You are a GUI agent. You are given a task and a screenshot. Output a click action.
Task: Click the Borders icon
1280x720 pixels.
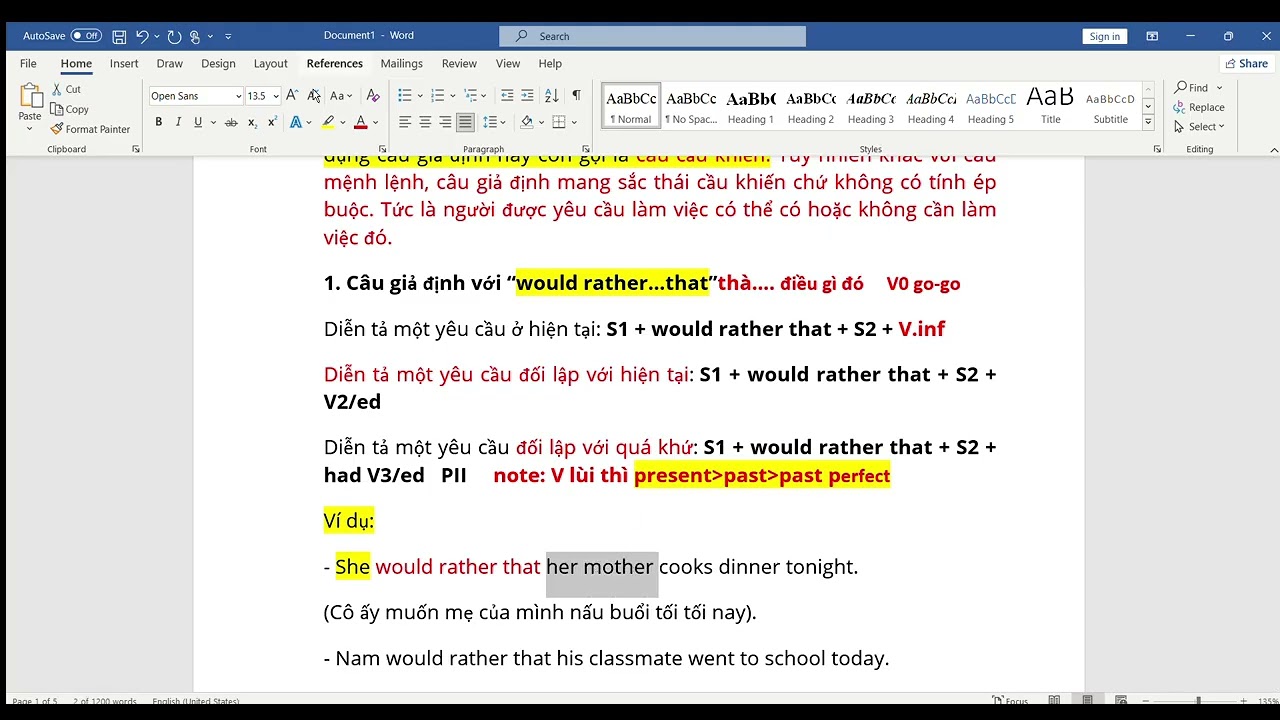click(x=559, y=122)
